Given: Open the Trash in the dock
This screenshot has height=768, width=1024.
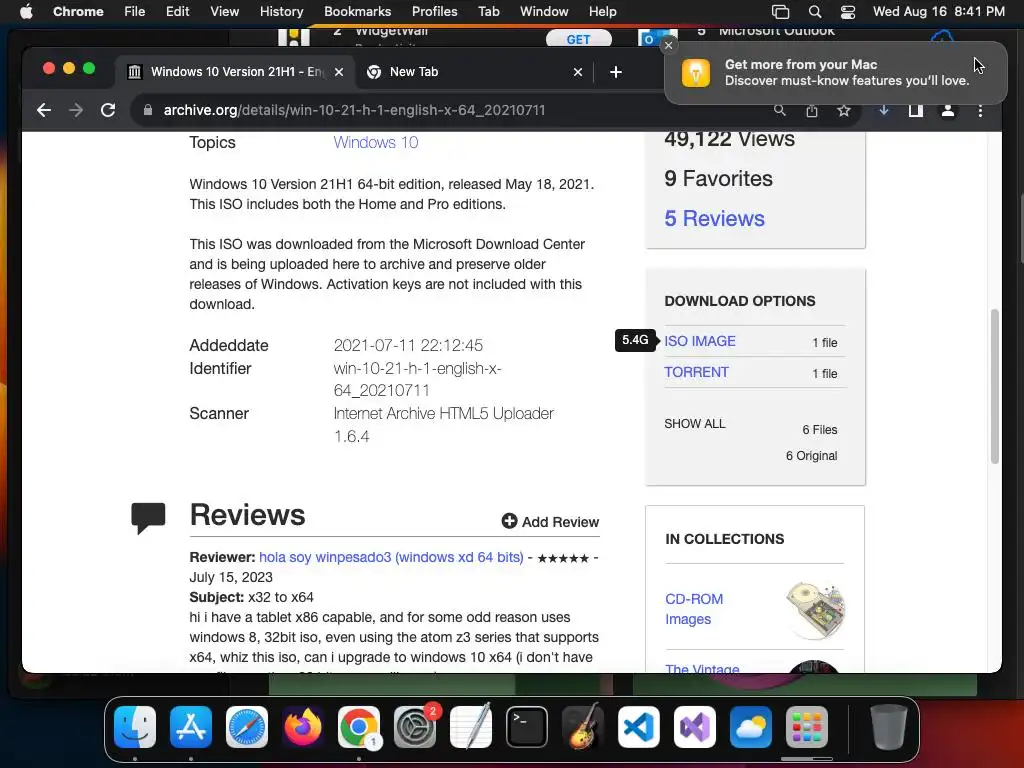Looking at the screenshot, I should click(x=889, y=727).
